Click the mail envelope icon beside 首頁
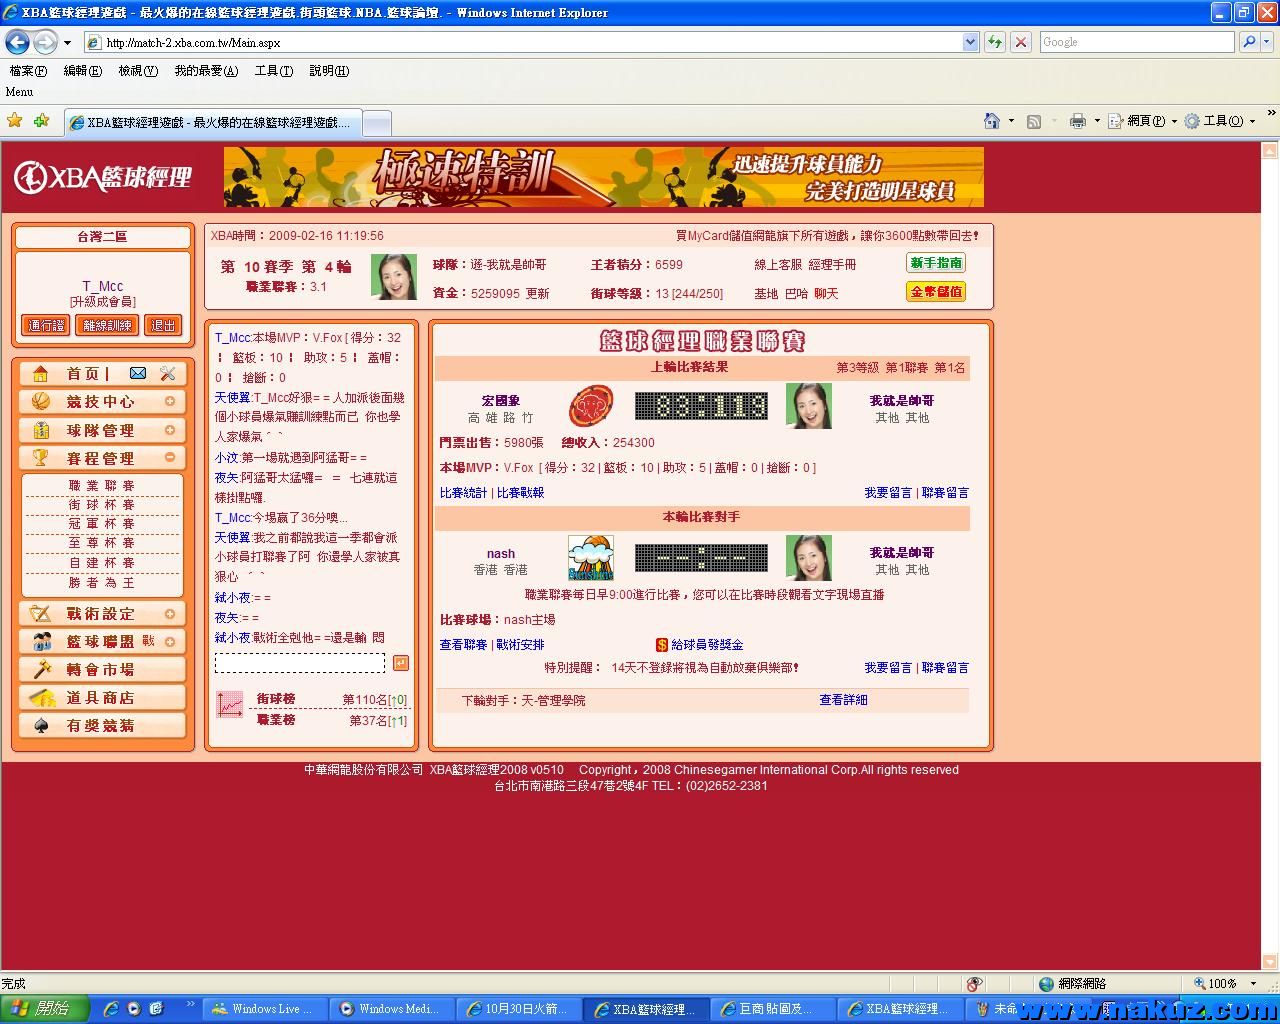The height and width of the screenshot is (1024, 1280). point(138,373)
